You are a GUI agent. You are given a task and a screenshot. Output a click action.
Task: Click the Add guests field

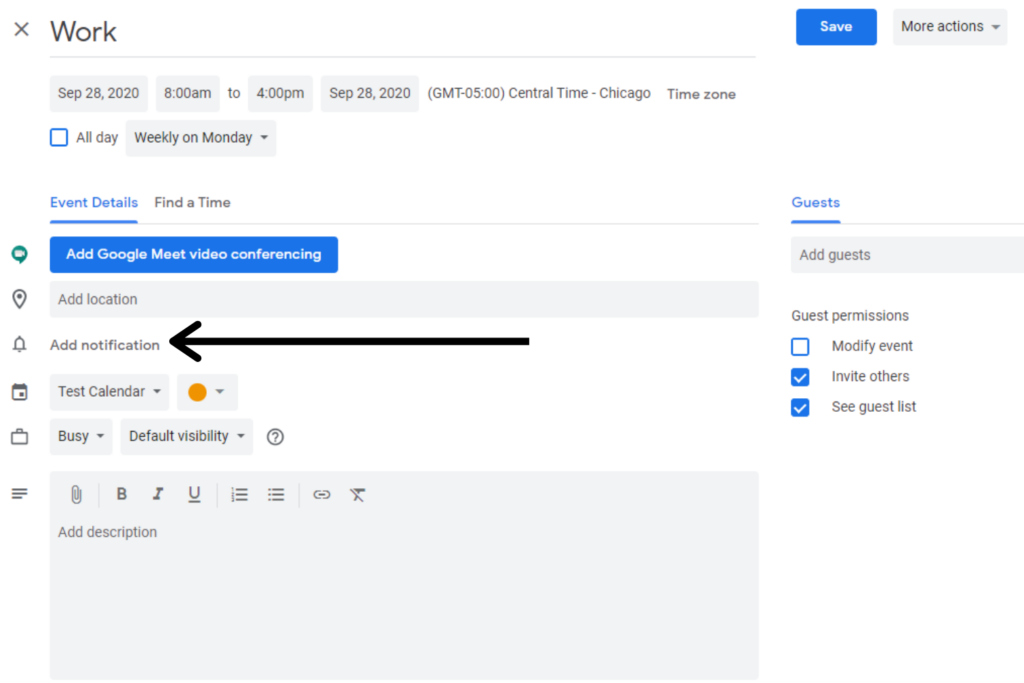908,255
